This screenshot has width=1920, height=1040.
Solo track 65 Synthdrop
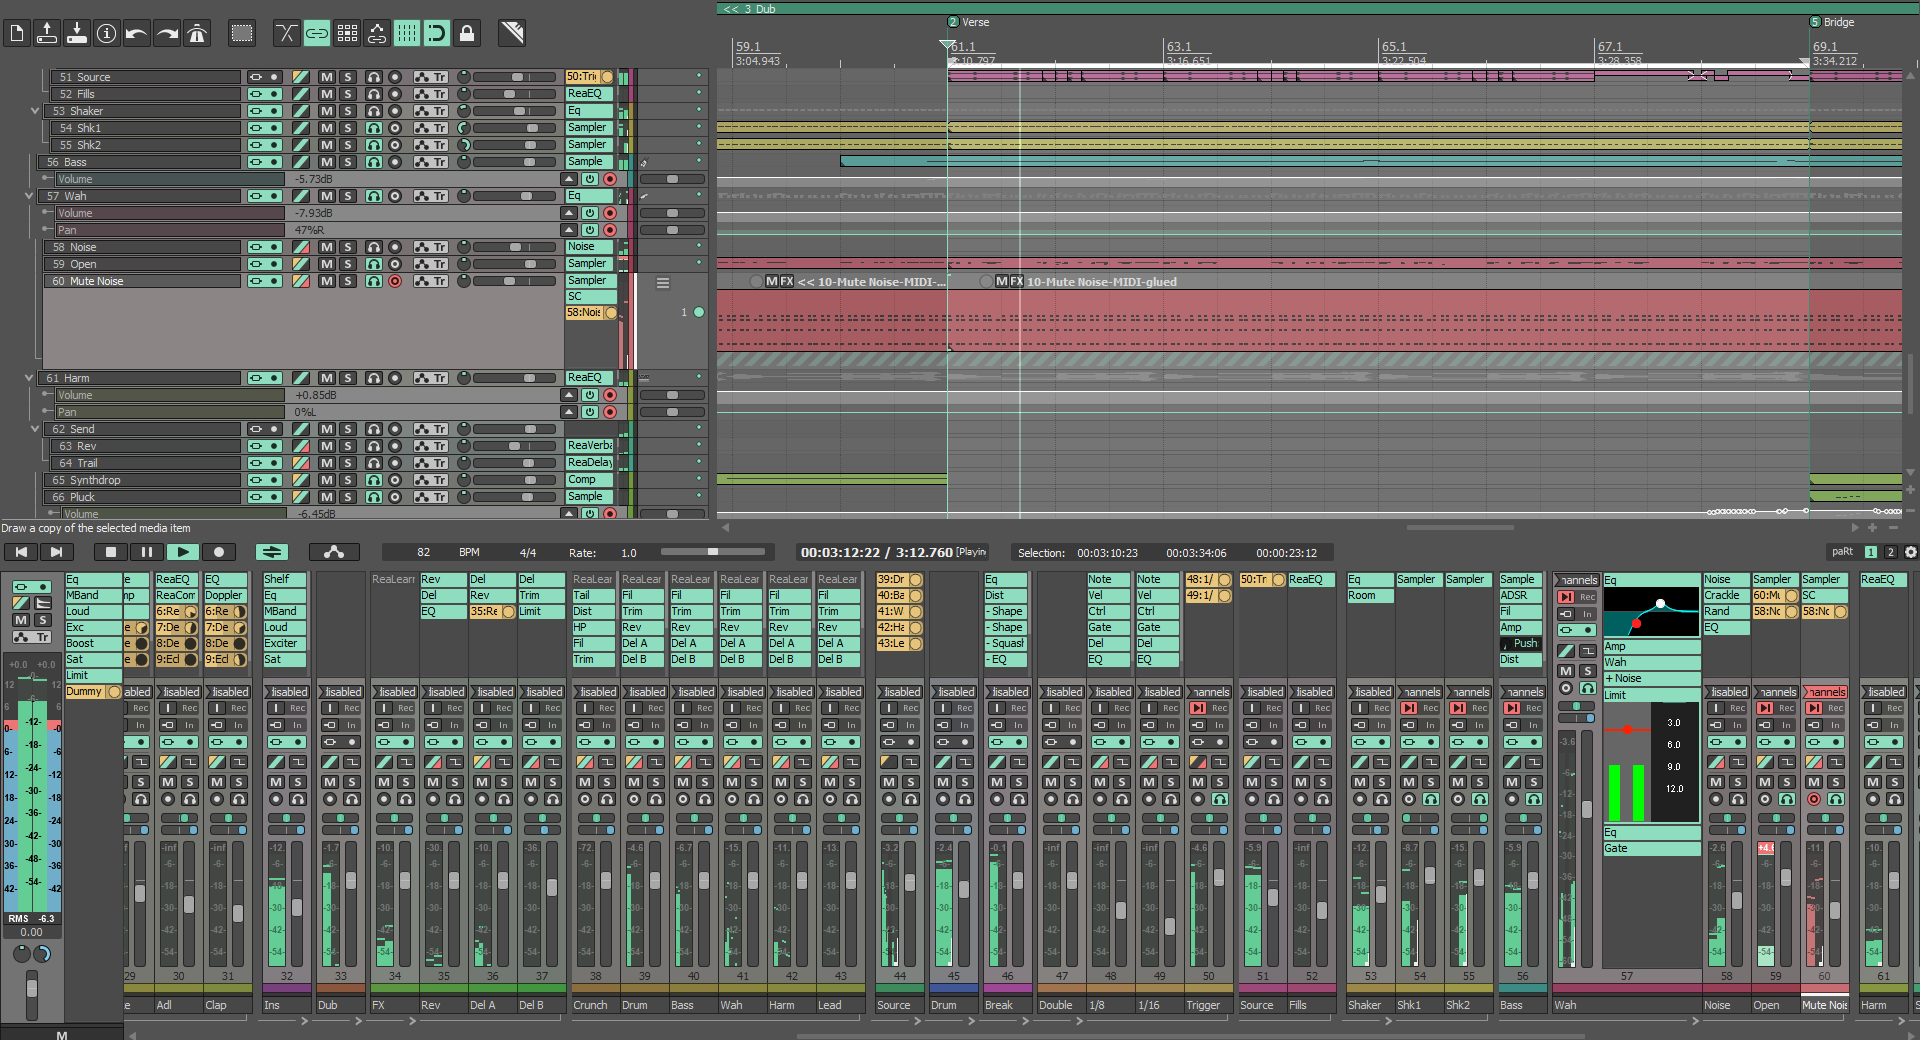[x=348, y=480]
